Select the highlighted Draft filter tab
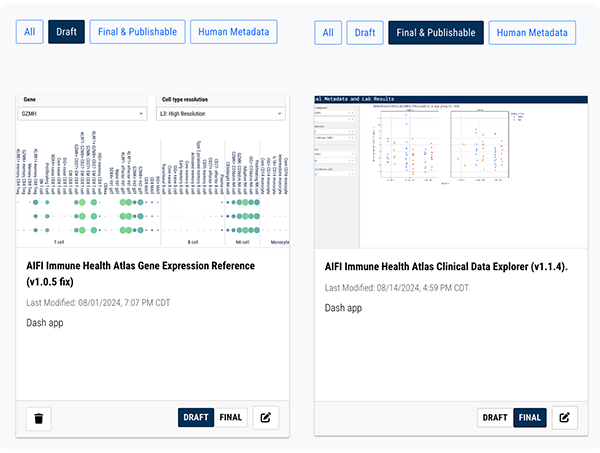Viewport: 600px width, 453px height. click(66, 32)
